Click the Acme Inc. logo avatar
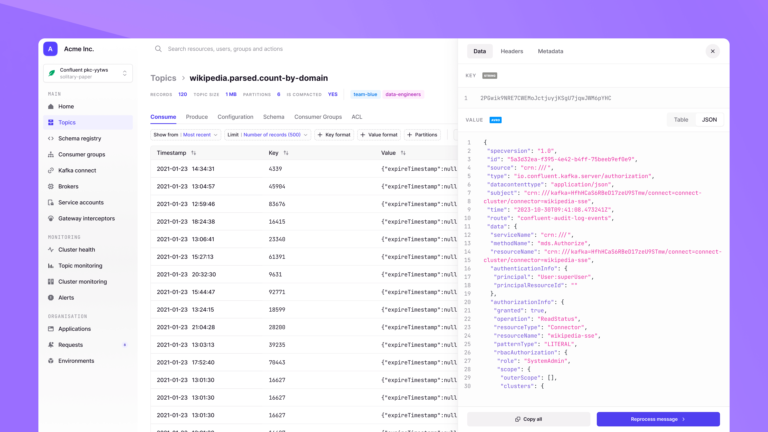This screenshot has width=768, height=432. [x=50, y=49]
